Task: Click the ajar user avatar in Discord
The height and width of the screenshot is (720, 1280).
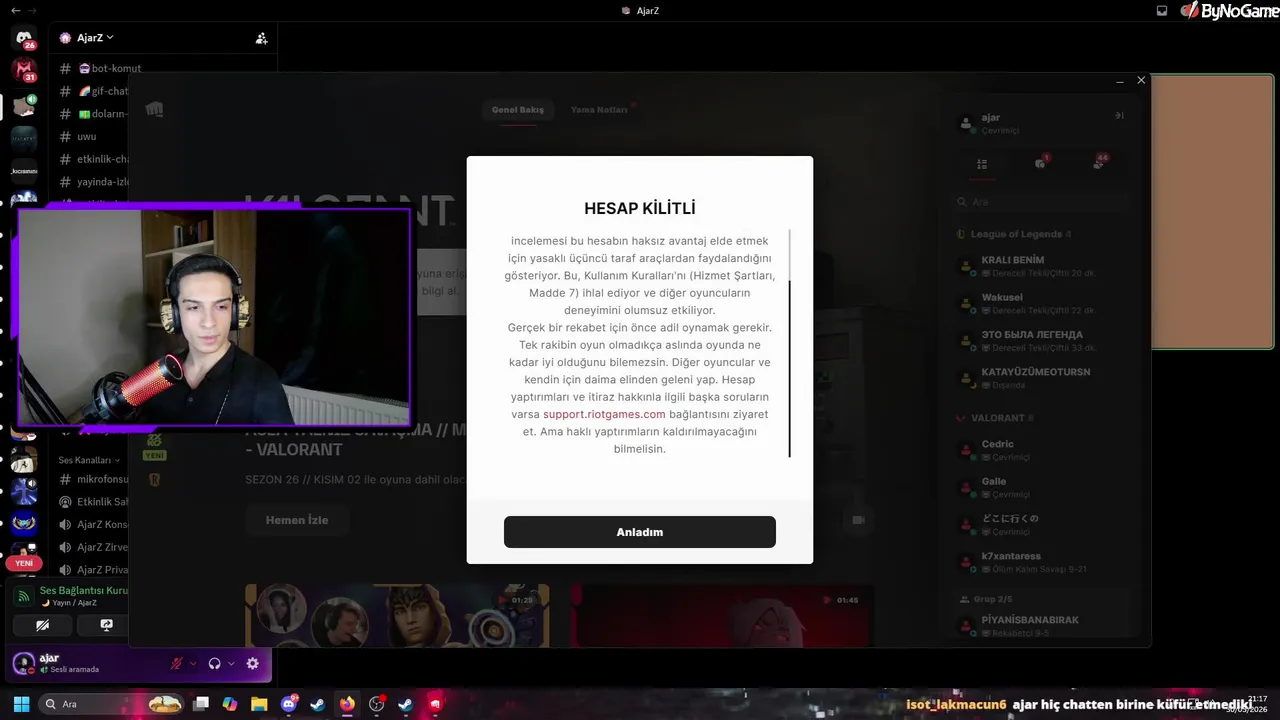Action: pyautogui.click(x=24, y=663)
